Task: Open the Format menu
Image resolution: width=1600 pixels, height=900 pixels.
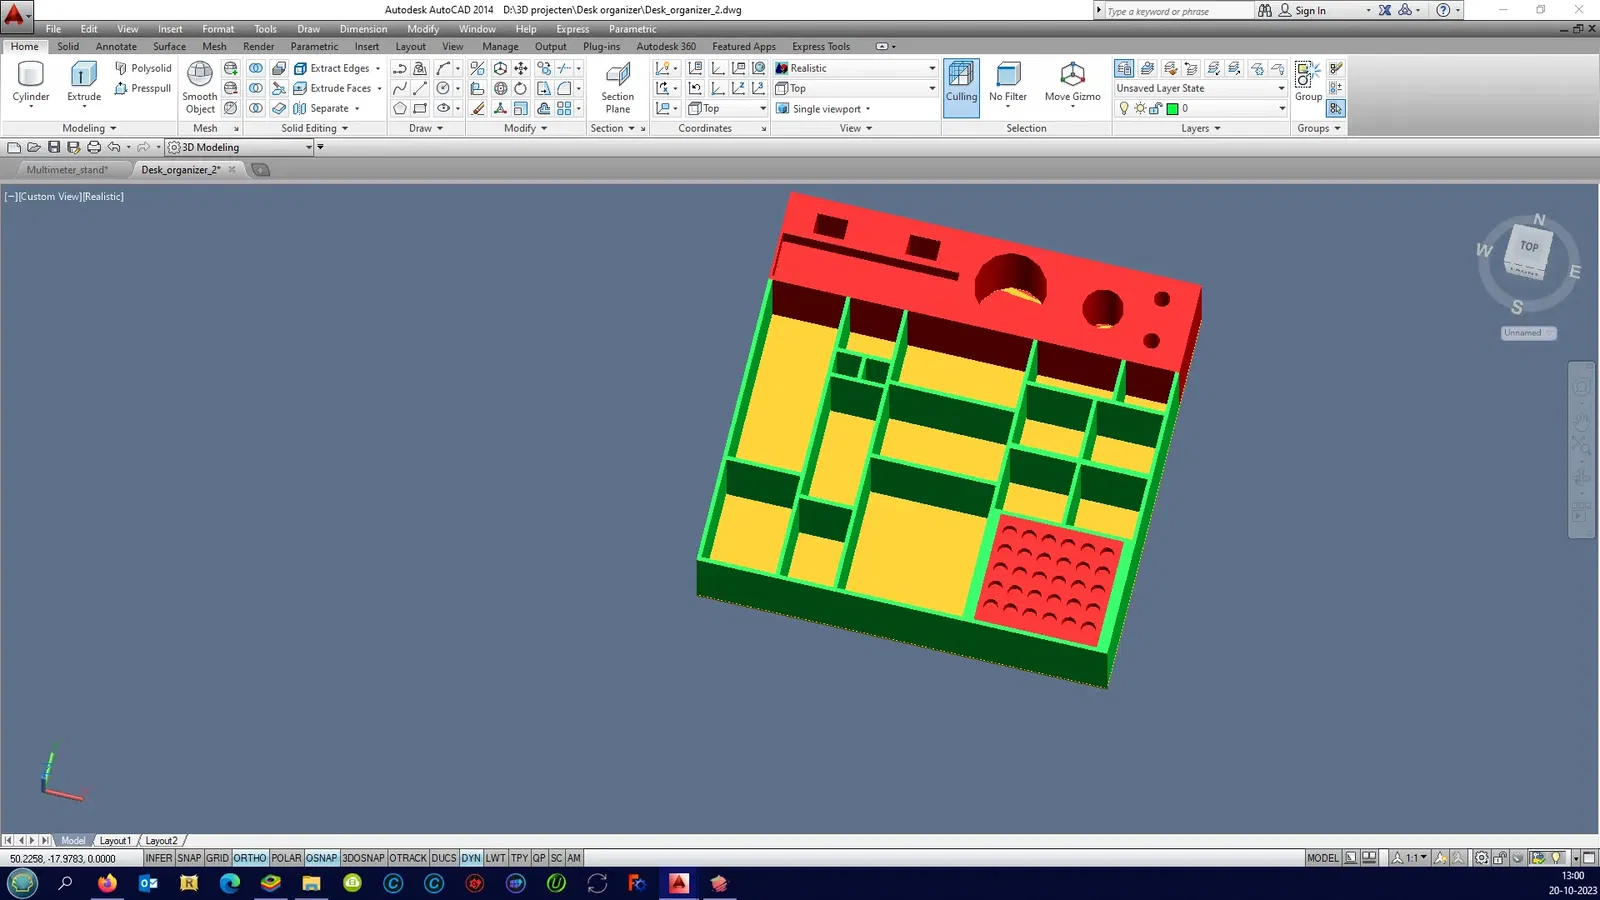Action: (x=218, y=29)
